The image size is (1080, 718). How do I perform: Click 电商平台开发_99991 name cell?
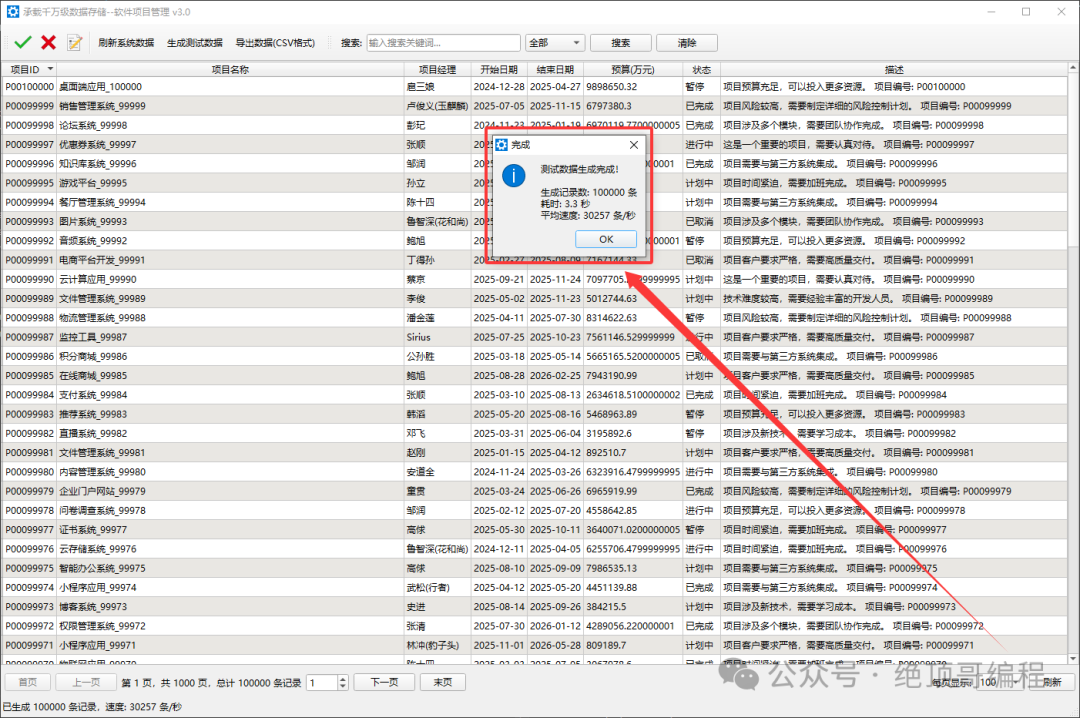point(230,260)
